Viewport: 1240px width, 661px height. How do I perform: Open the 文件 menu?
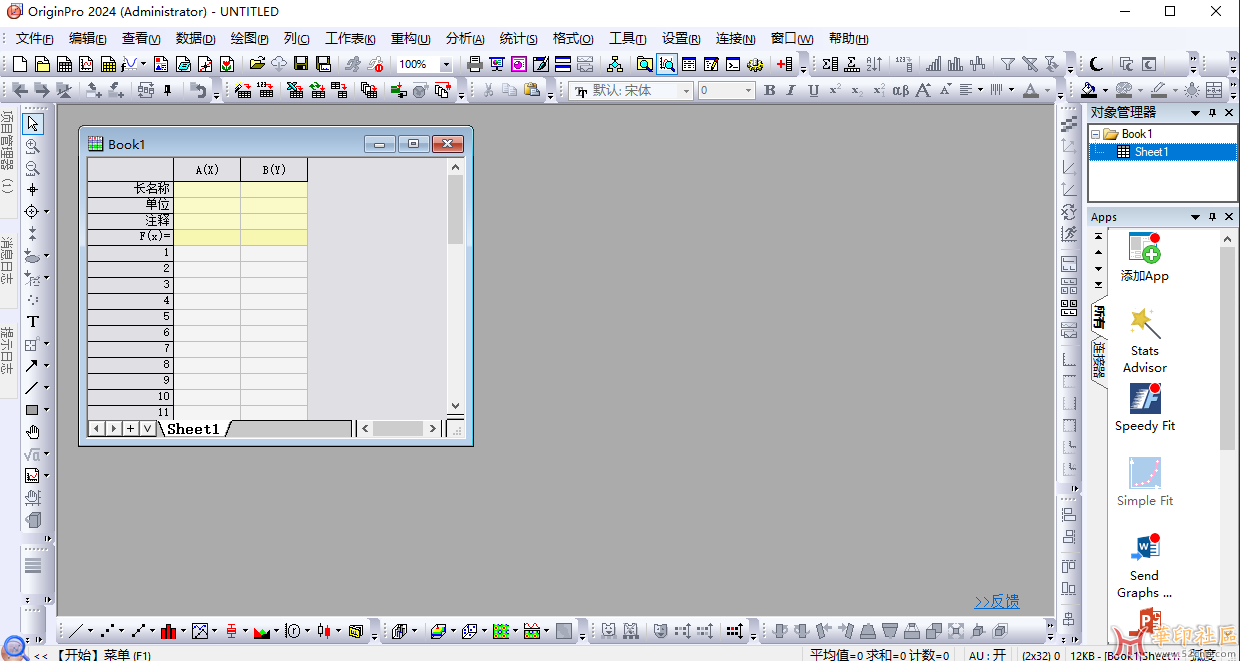[x=35, y=39]
